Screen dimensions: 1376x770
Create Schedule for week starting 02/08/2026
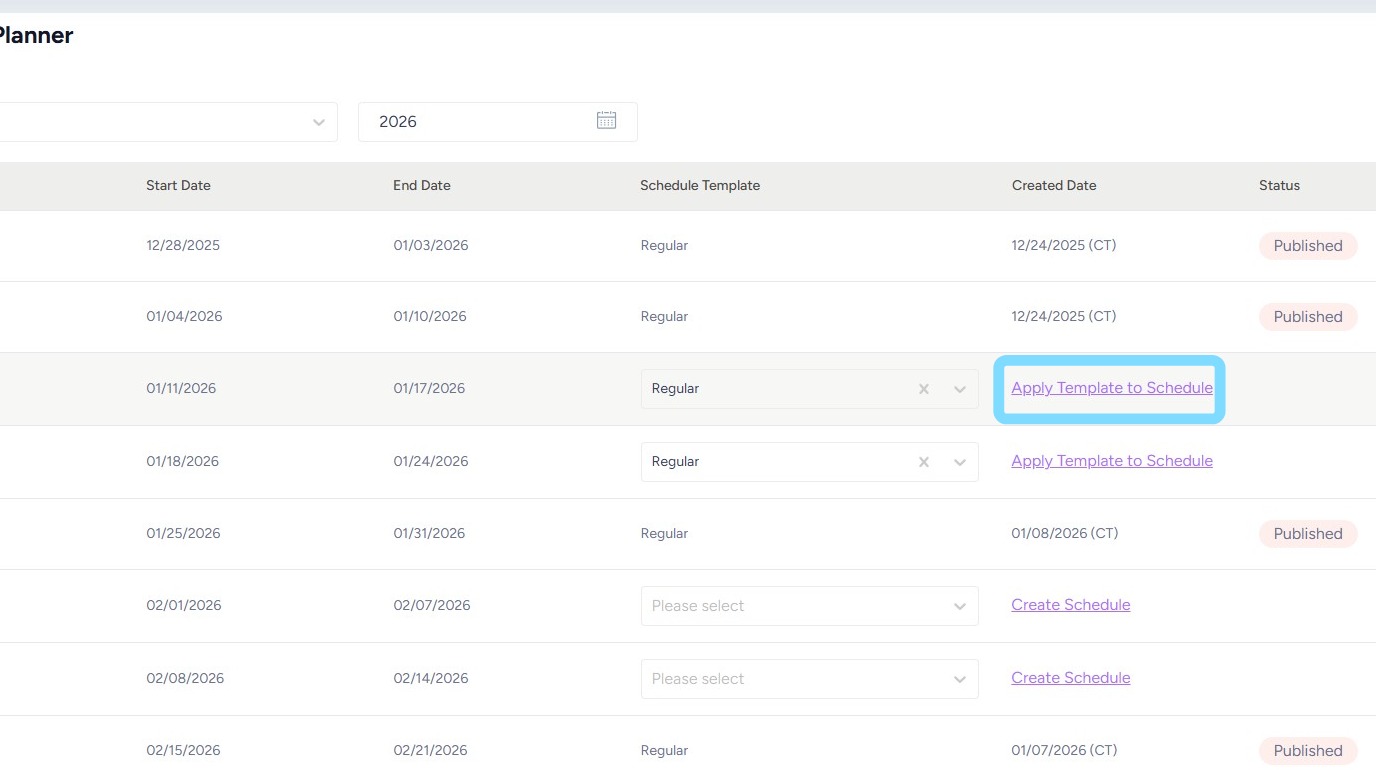coord(1070,678)
